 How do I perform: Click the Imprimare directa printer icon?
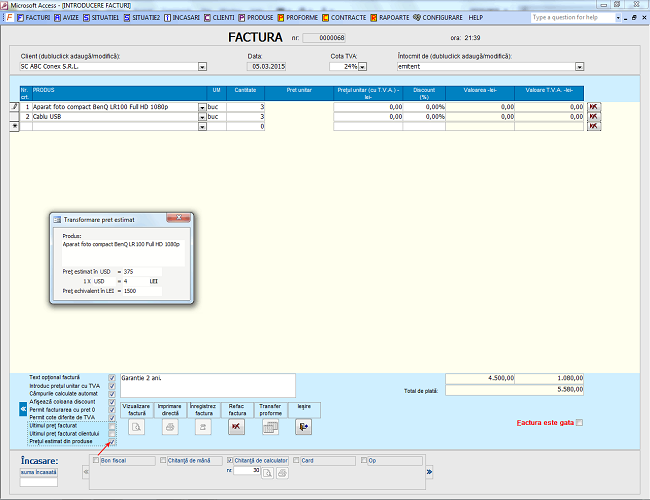(170, 427)
